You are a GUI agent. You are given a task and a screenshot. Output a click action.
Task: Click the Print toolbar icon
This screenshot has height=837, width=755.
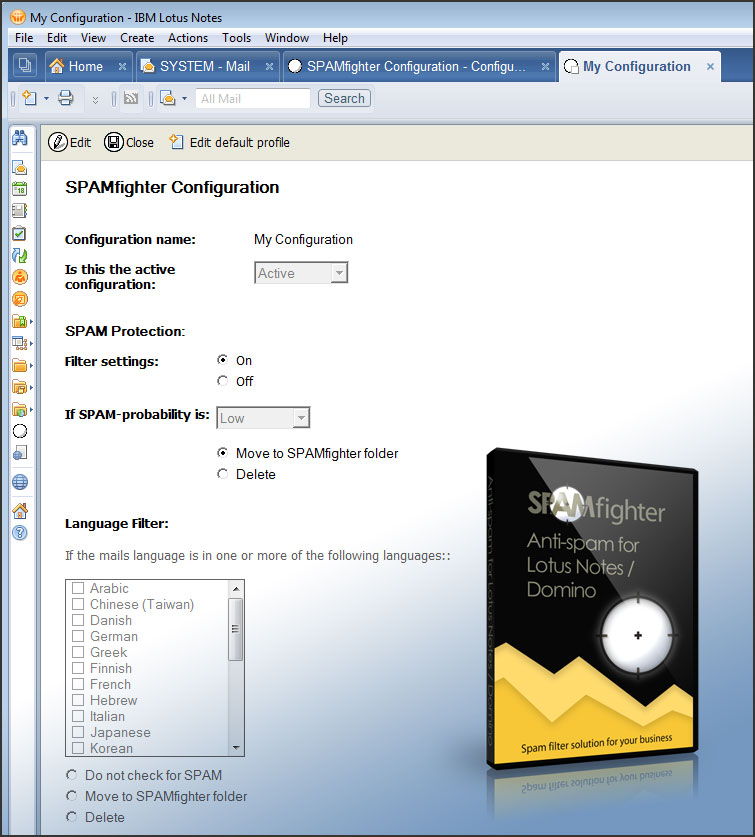coord(66,98)
